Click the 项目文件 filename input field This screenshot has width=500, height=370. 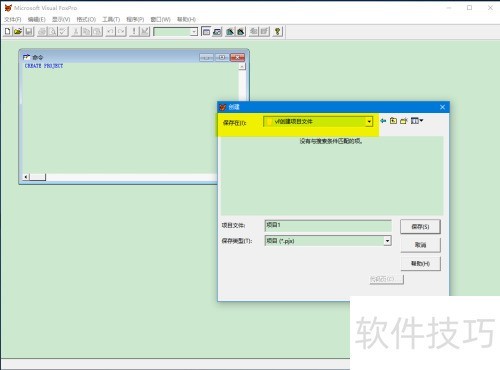(328, 225)
